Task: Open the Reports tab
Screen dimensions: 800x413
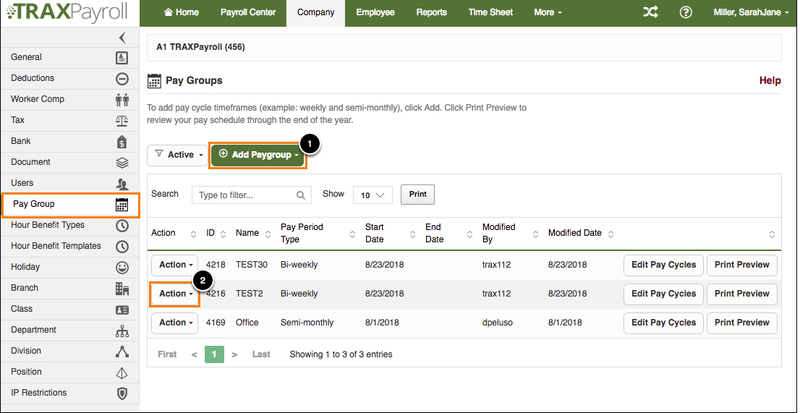Action: click(x=432, y=12)
